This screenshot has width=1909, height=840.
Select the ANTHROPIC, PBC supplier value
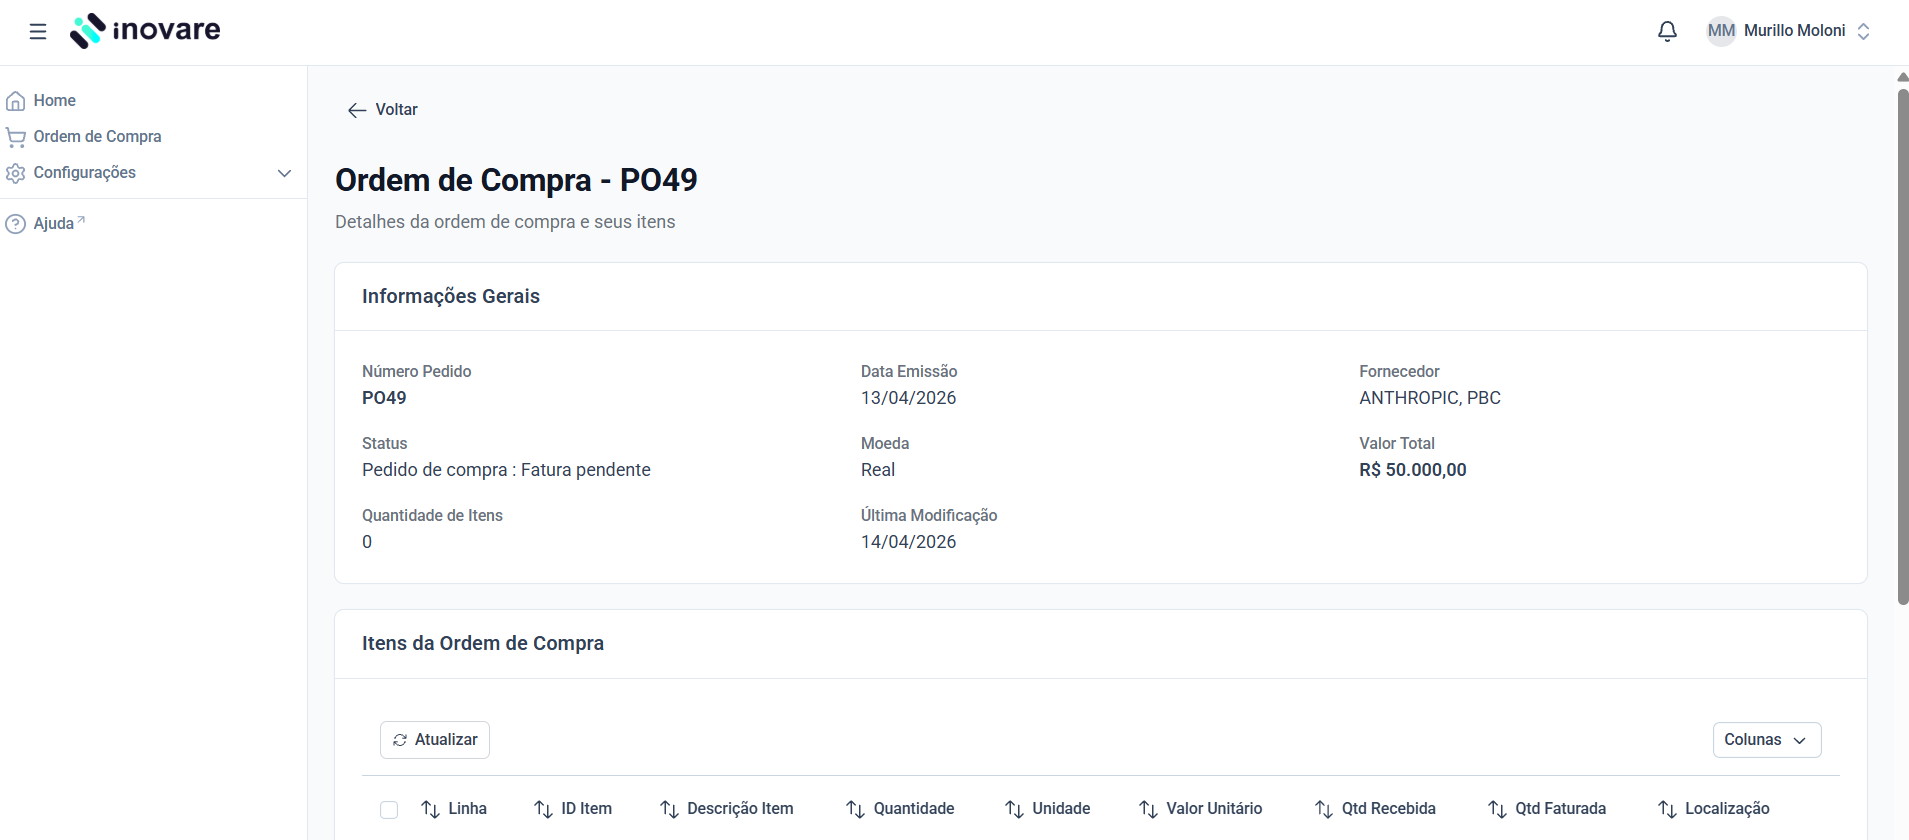tap(1430, 398)
